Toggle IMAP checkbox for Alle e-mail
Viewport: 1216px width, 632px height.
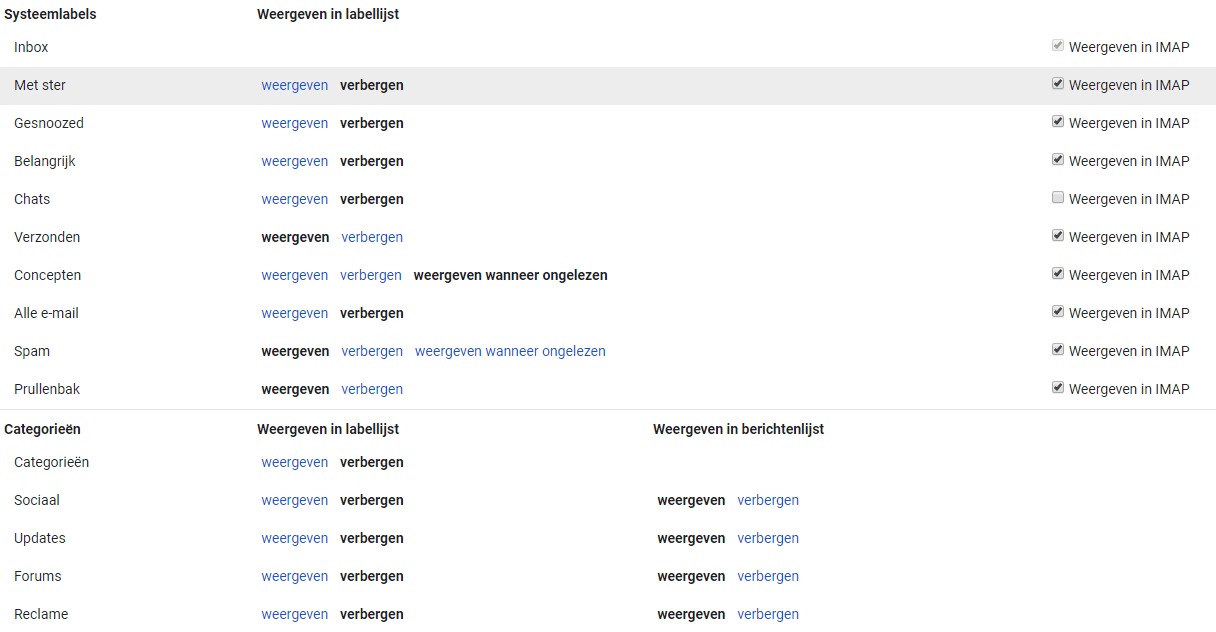[x=1058, y=312]
